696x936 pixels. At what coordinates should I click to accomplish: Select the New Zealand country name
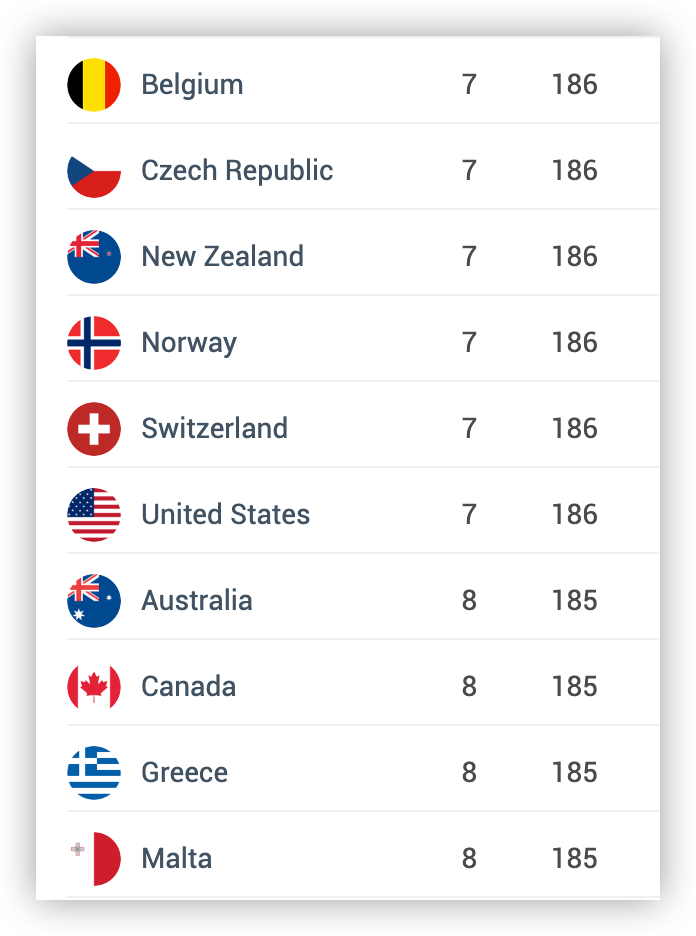coord(223,257)
